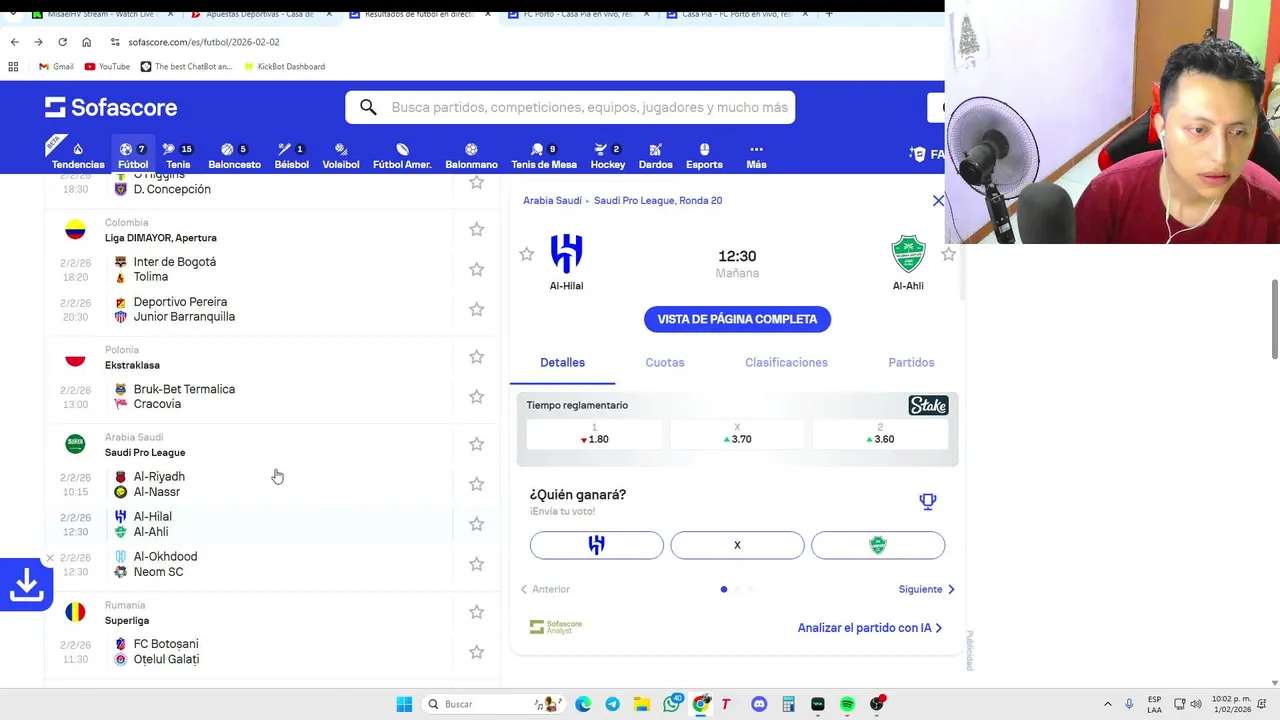Viewport: 1280px width, 720px height.
Task: Open Analizar el partido con IA link
Action: (x=870, y=628)
